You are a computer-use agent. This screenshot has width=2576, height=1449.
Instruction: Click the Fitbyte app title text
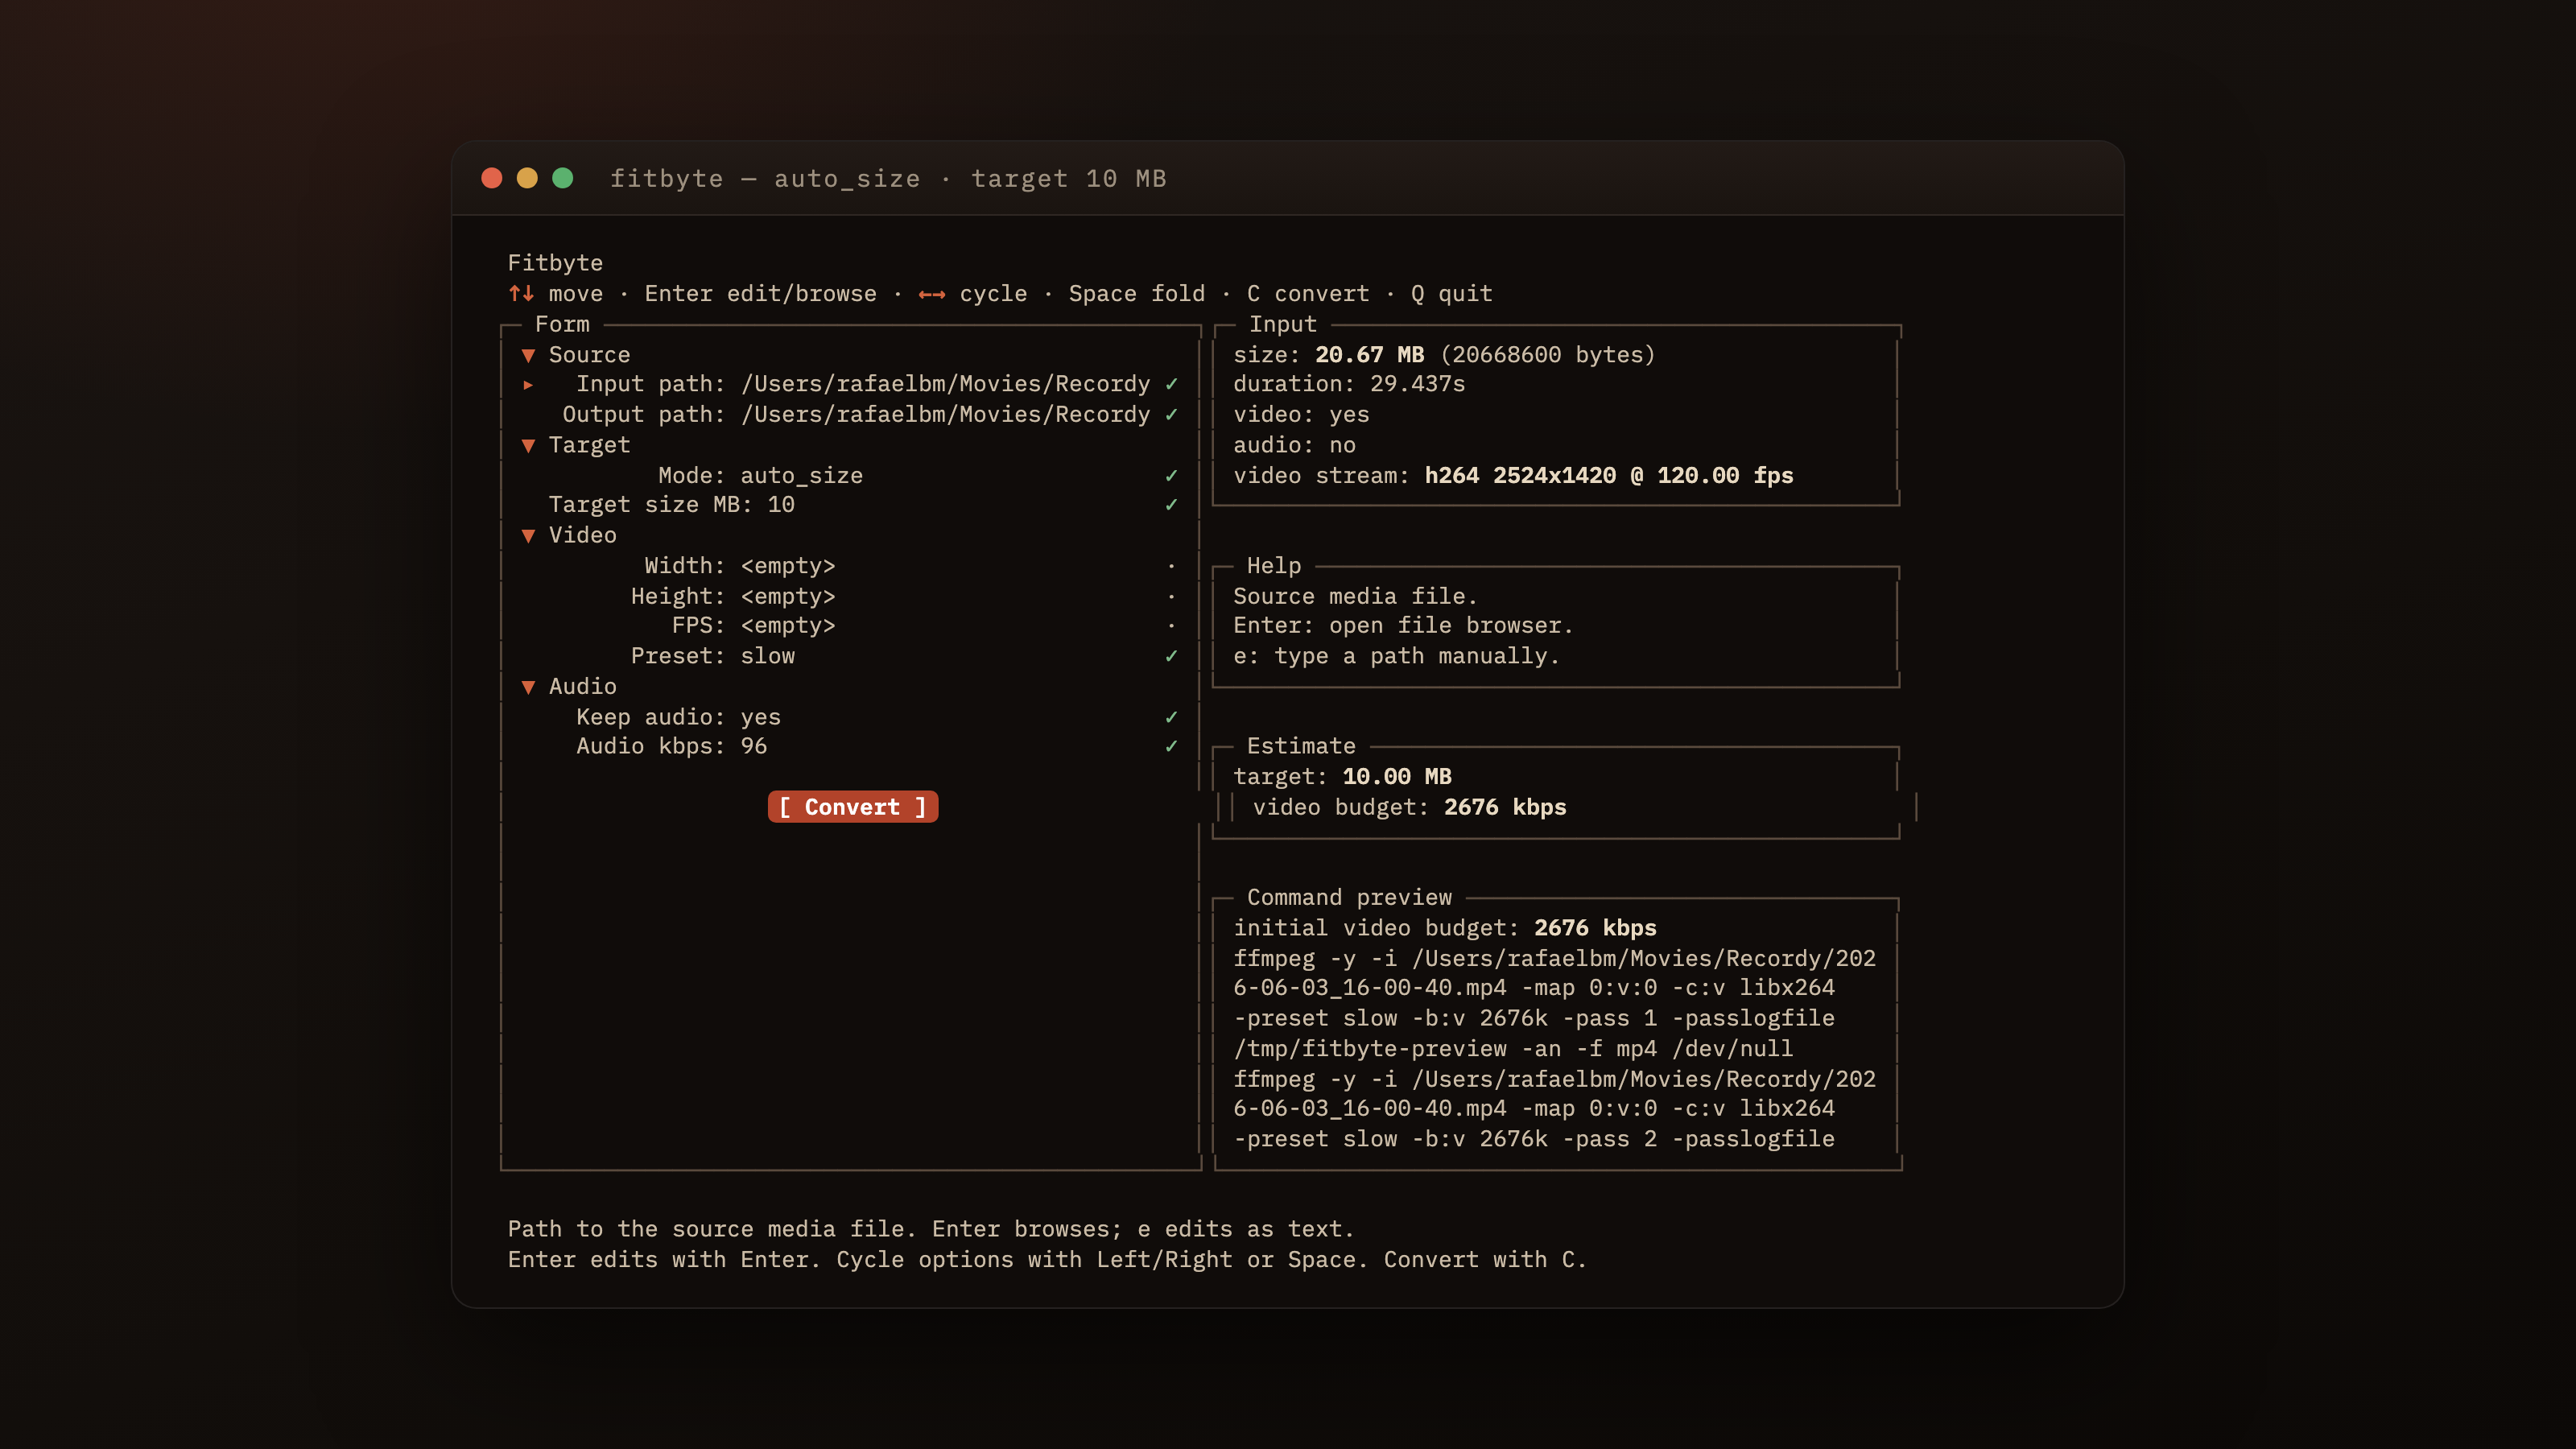pos(555,263)
